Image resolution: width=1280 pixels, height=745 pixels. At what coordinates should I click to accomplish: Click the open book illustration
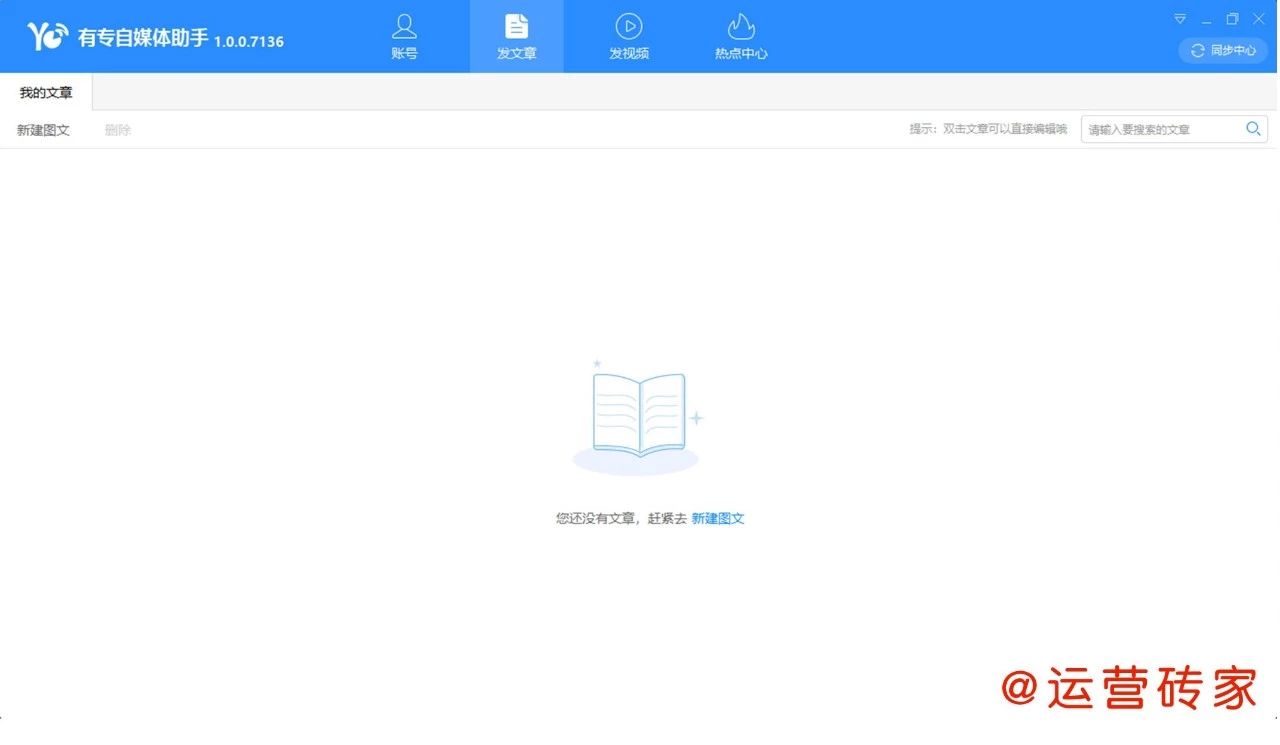click(638, 414)
